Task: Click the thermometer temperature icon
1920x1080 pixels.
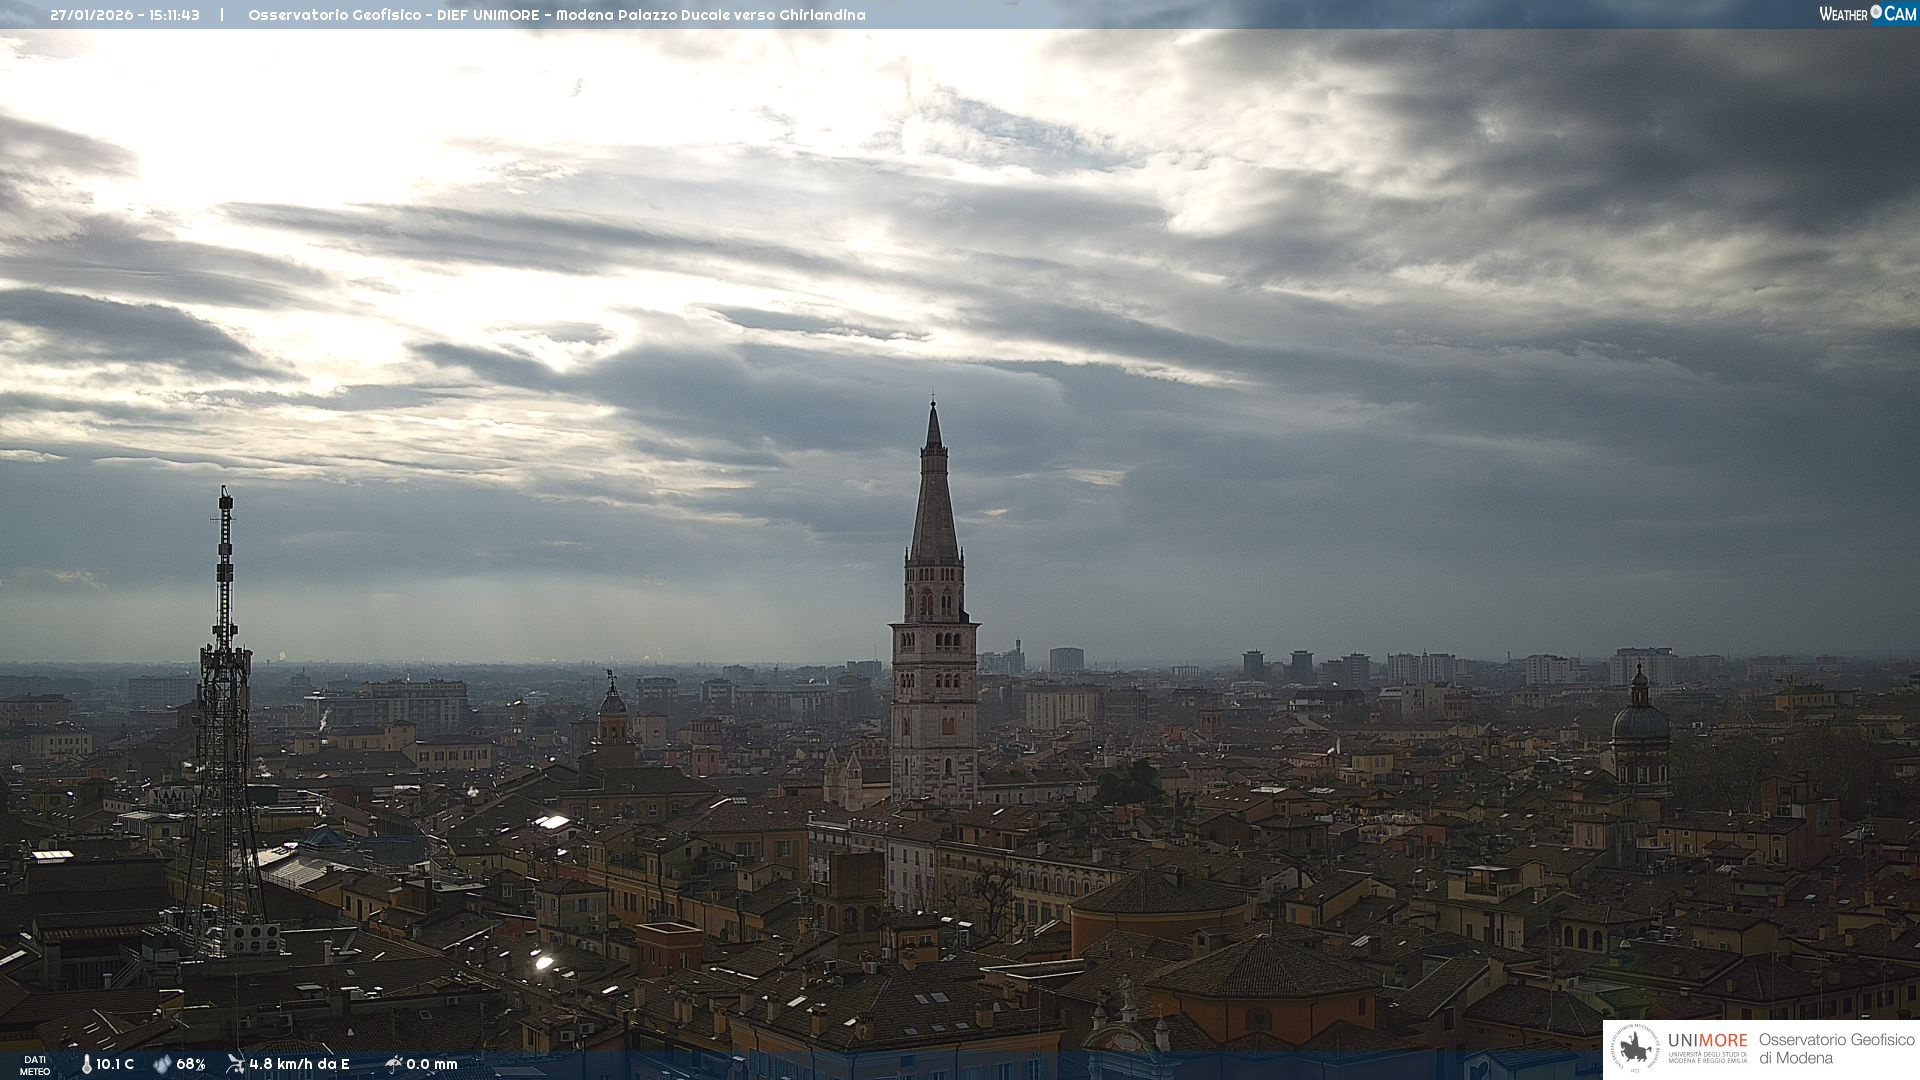Action: coord(86,1064)
